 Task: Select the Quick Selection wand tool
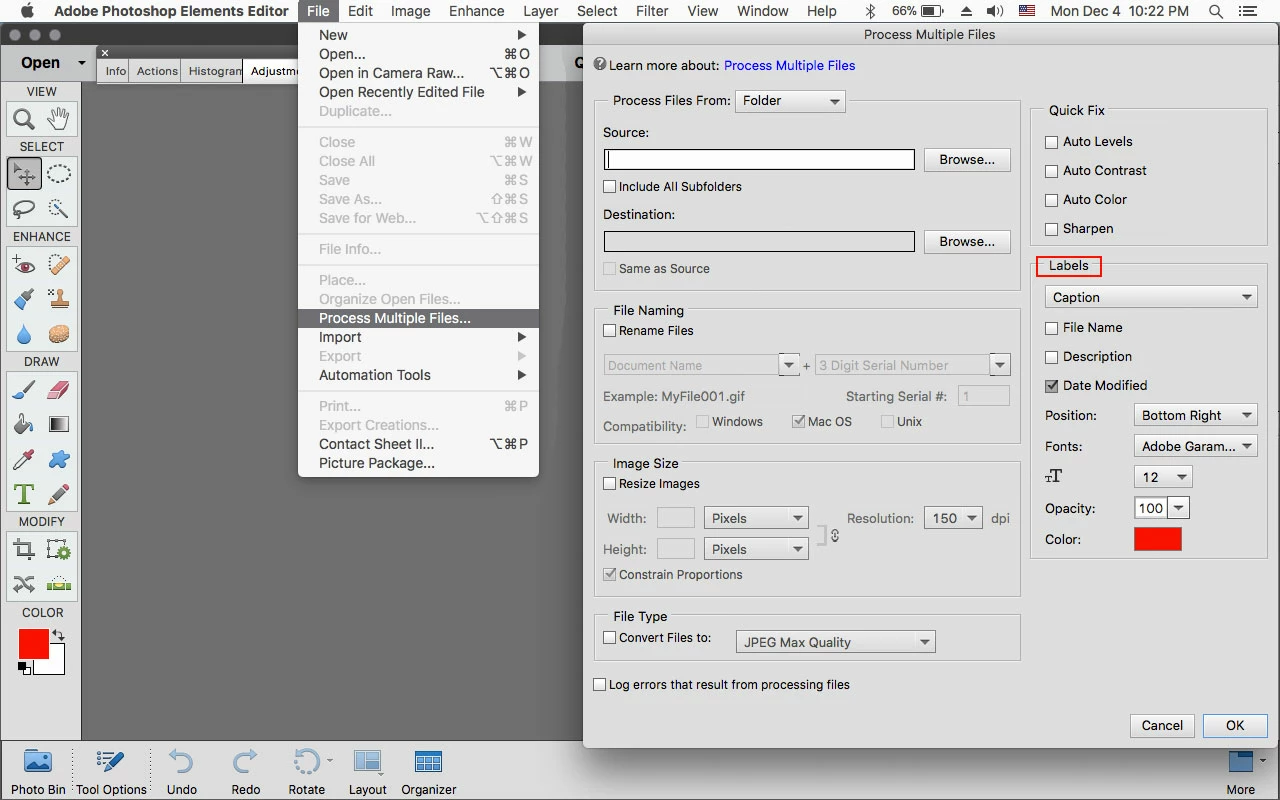[59, 208]
